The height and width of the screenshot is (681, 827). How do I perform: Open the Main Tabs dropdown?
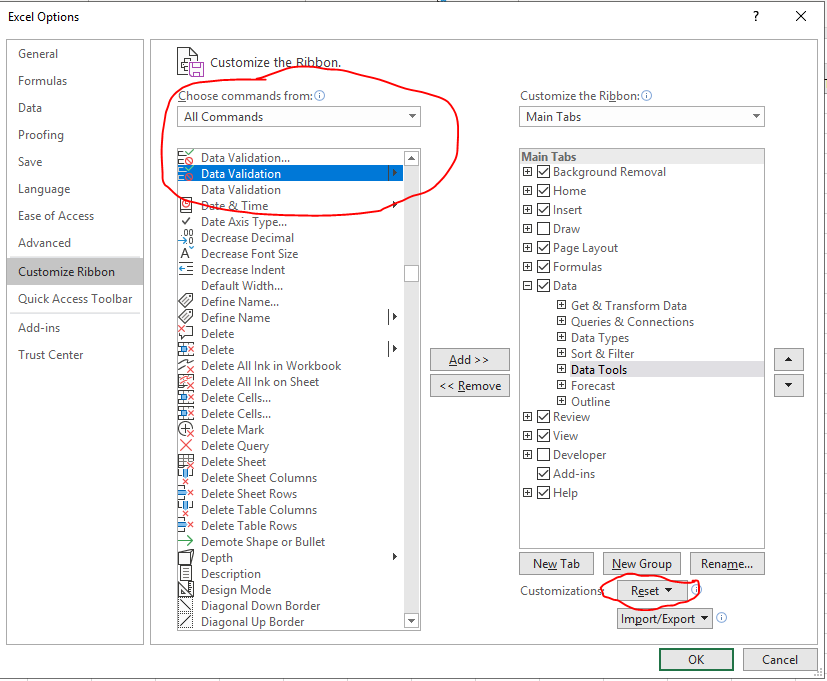click(641, 117)
